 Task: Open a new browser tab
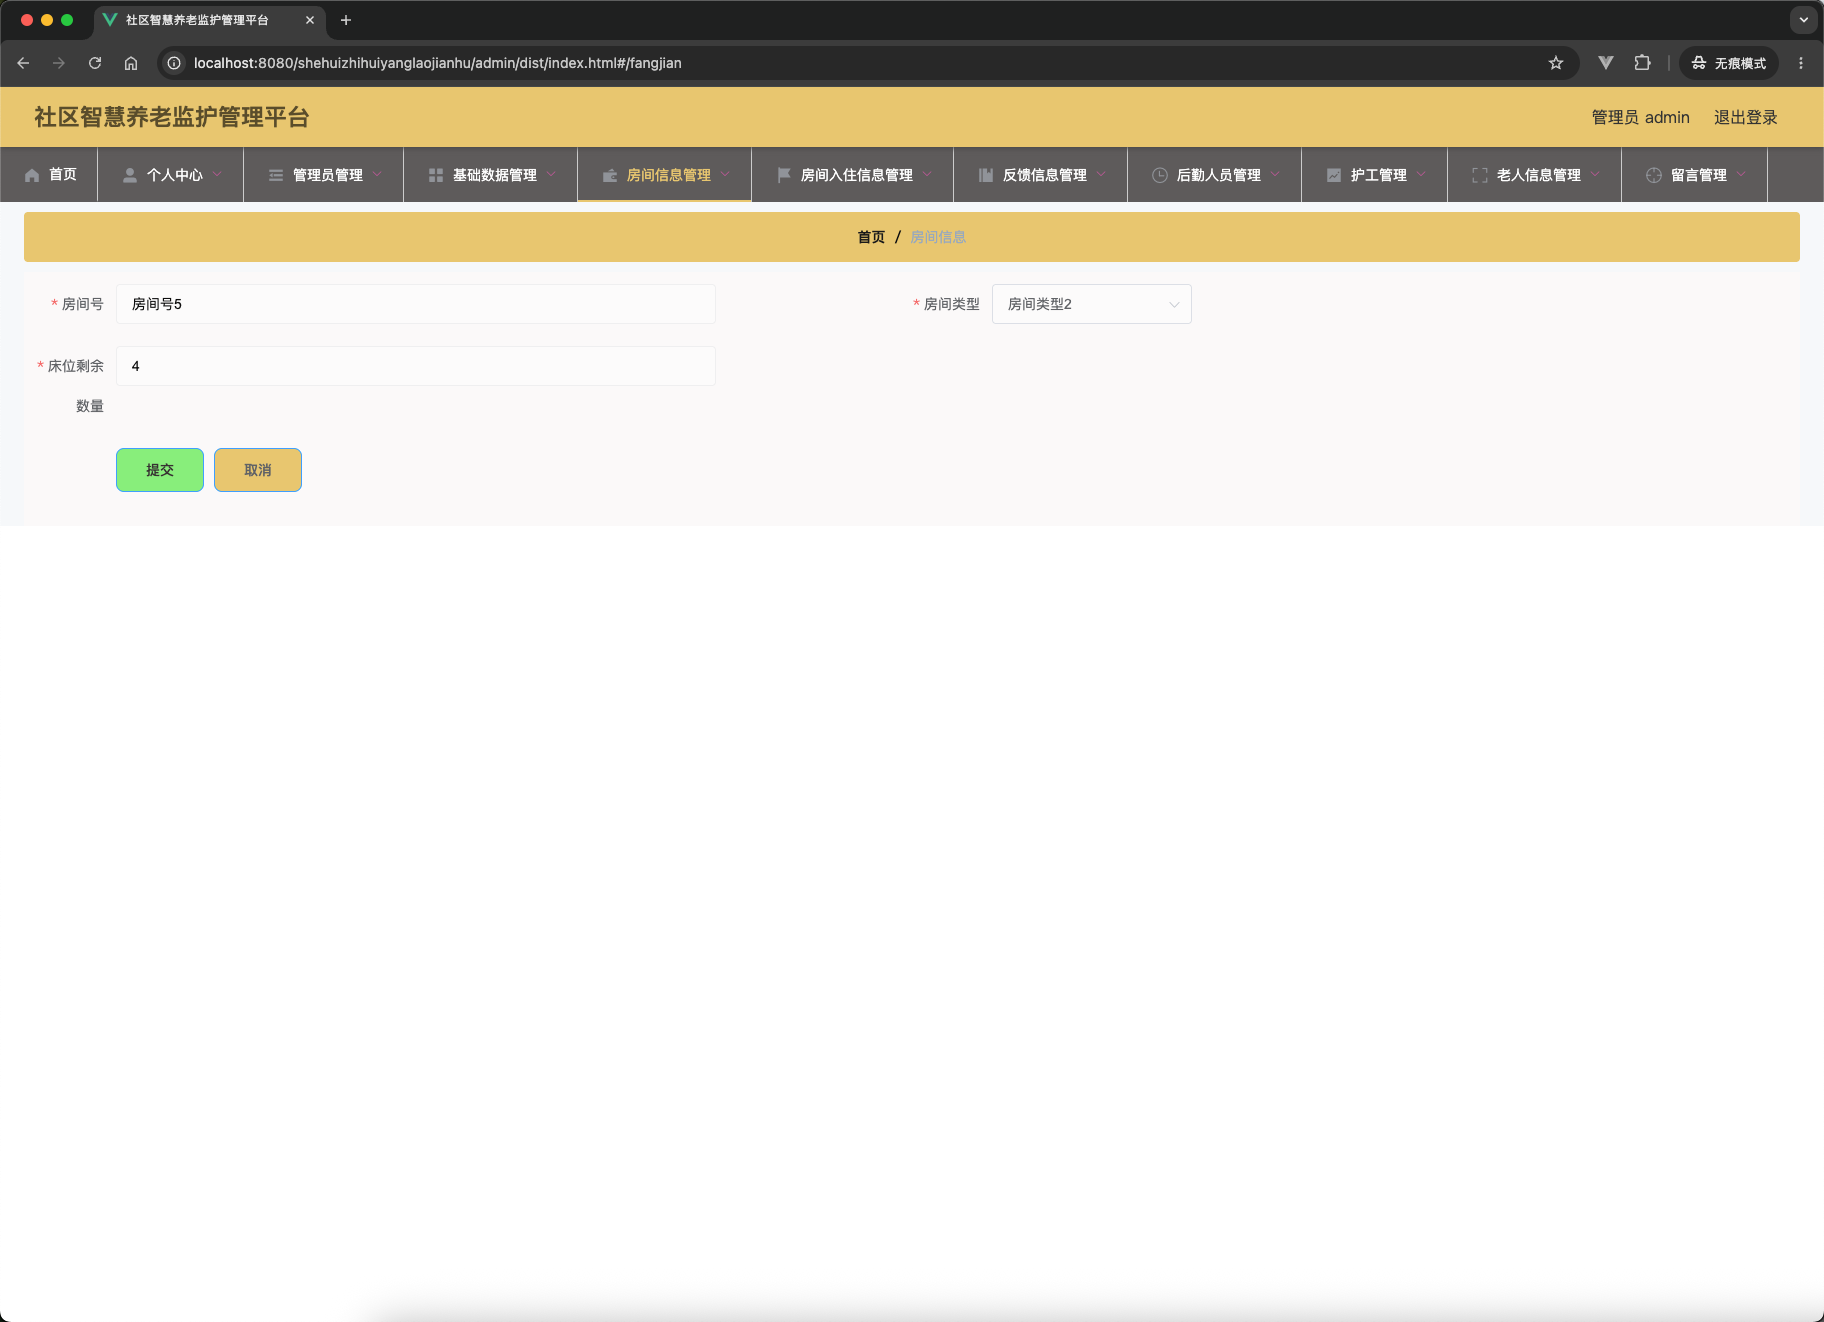coord(346,20)
